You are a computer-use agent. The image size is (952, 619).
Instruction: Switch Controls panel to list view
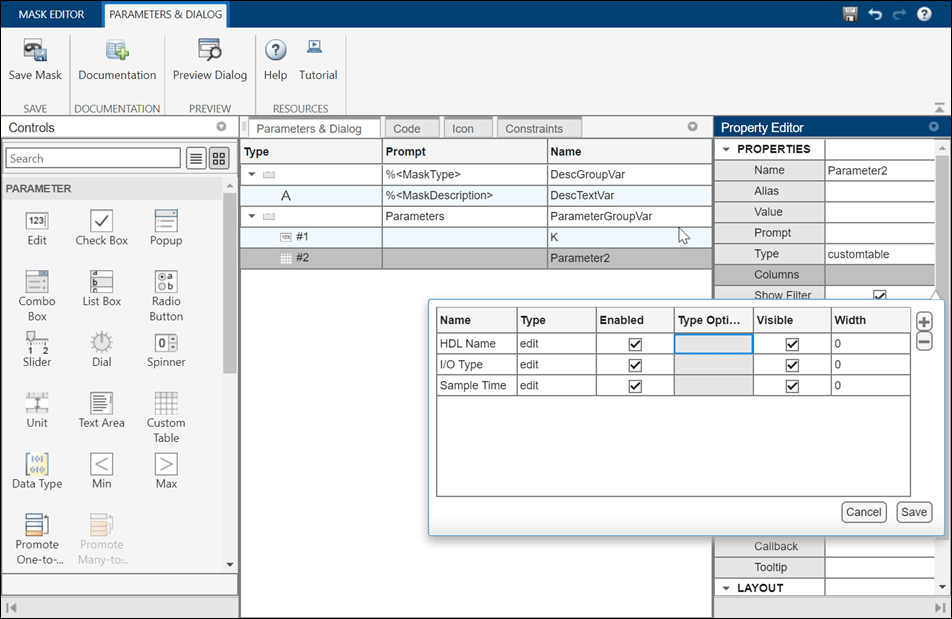(x=196, y=159)
